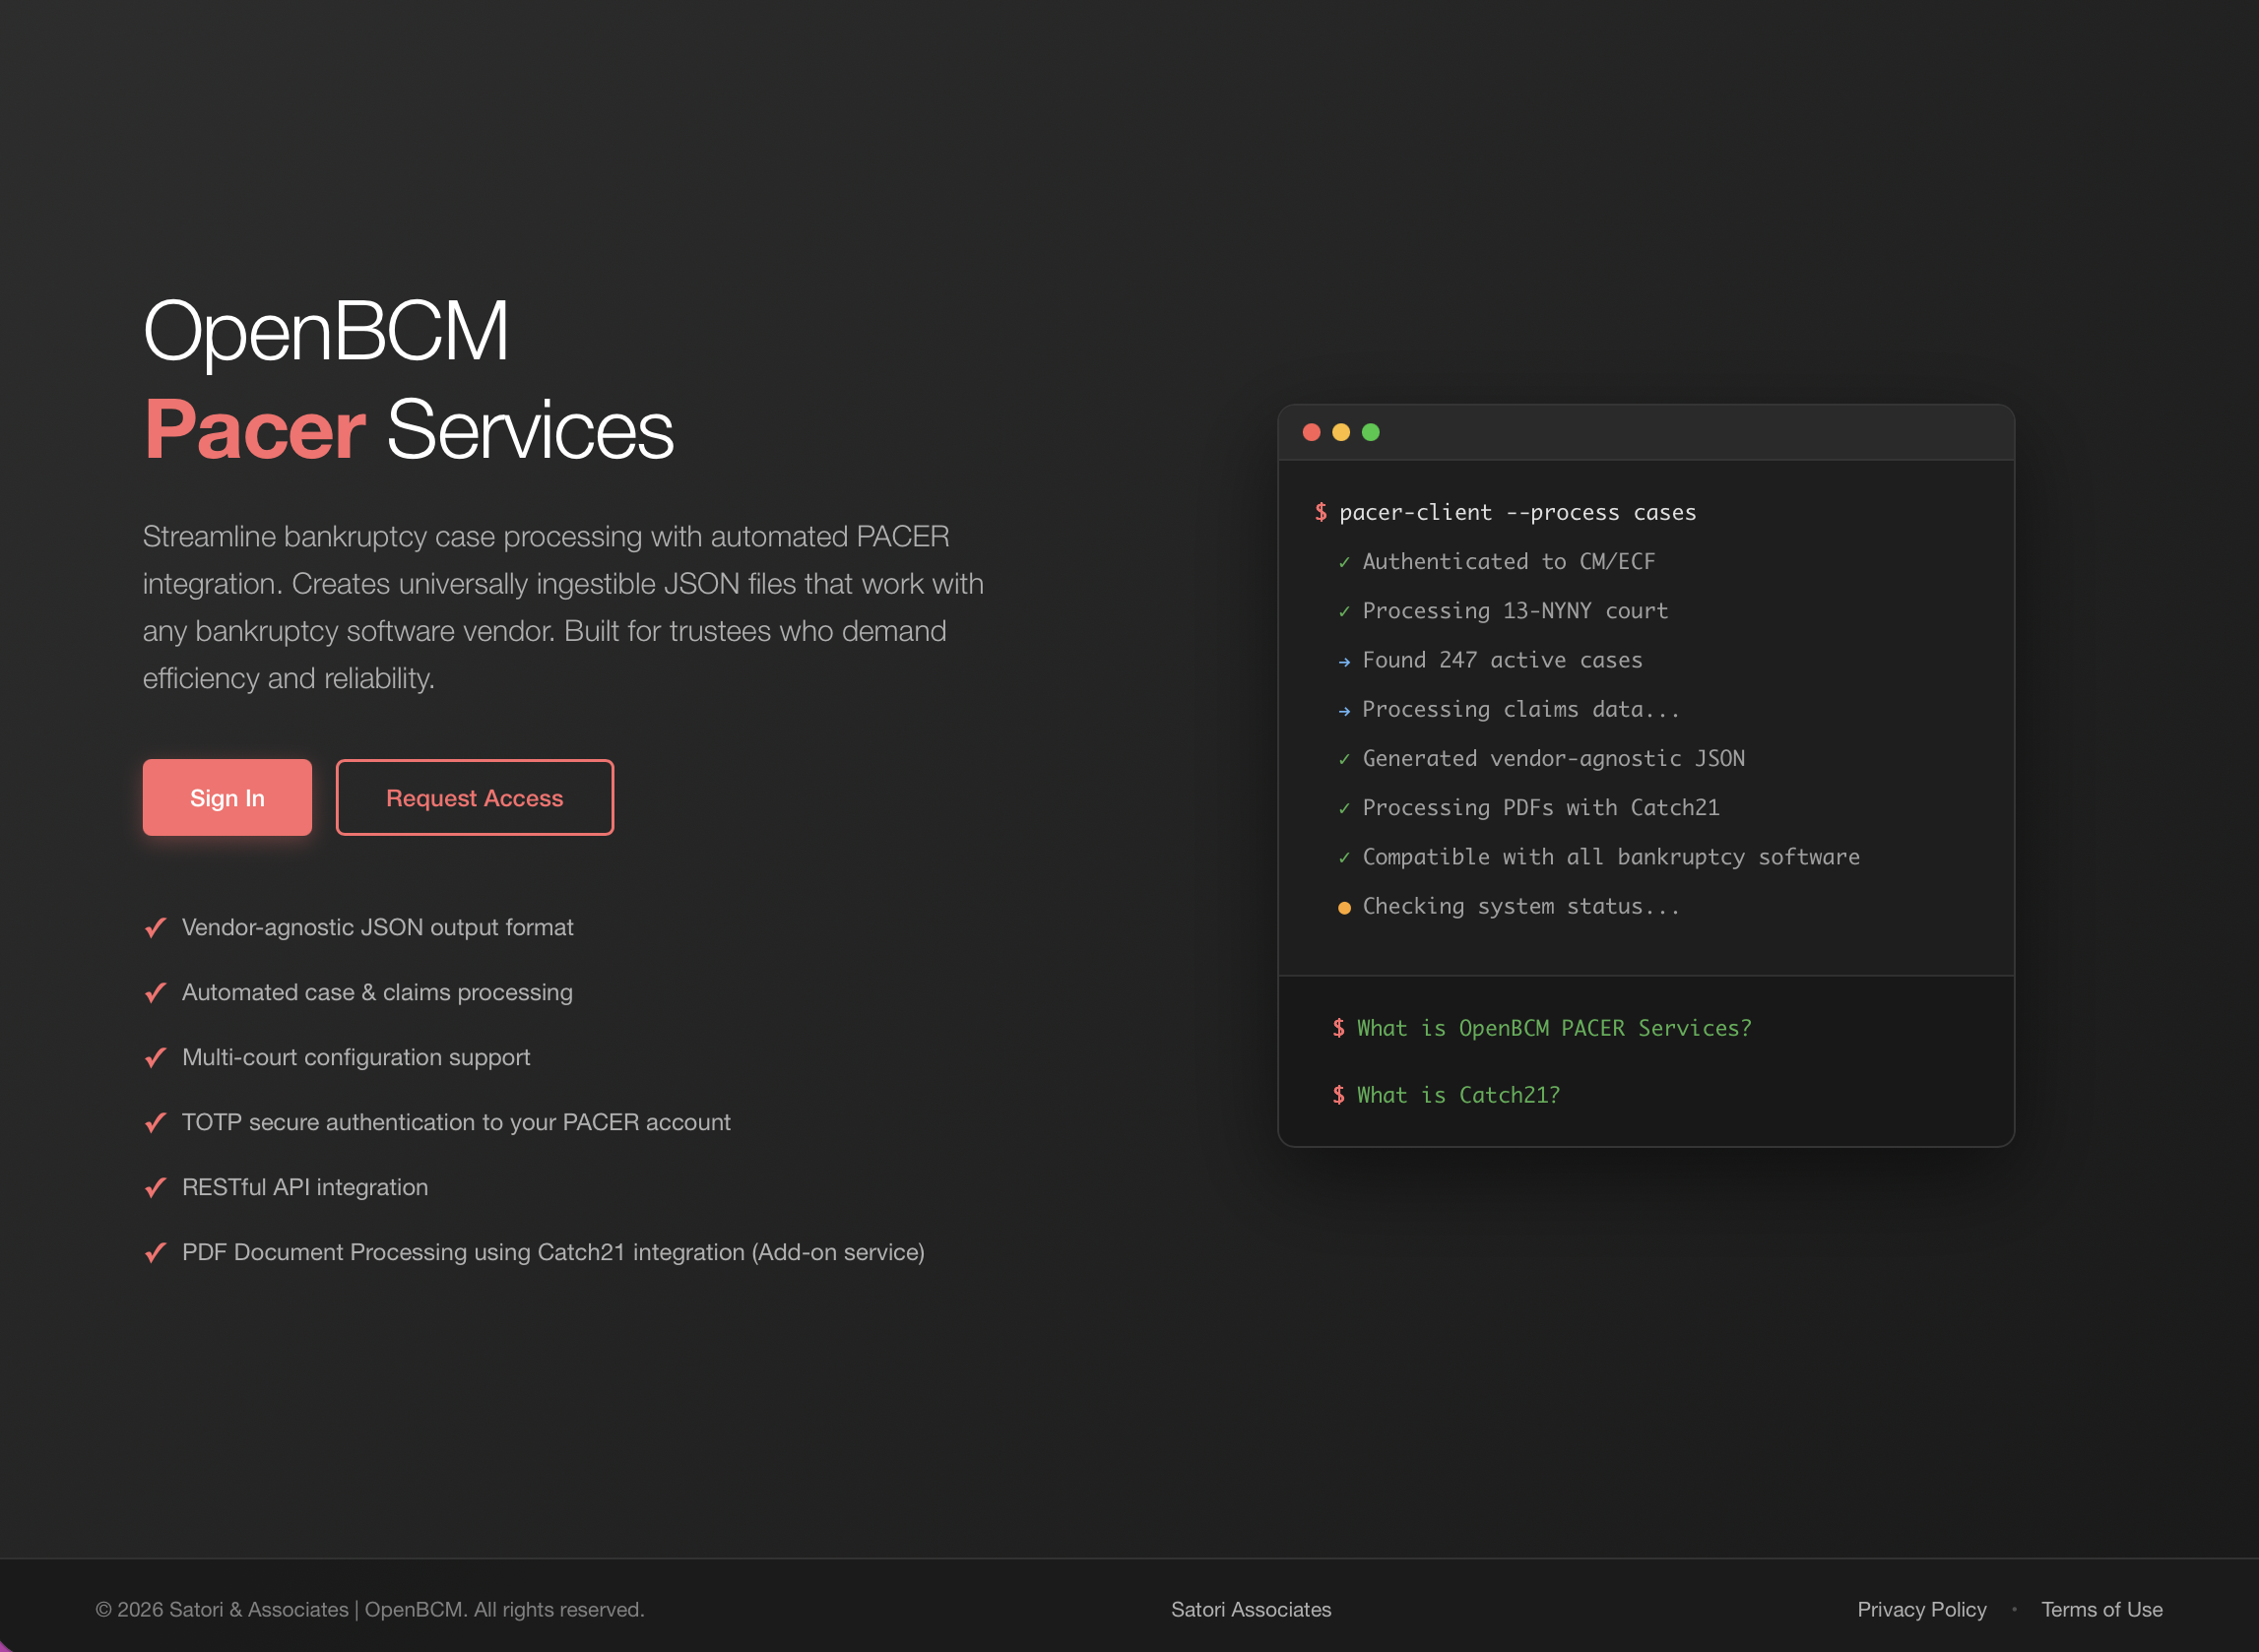Click the checkmark beside TOTP secure authentication
2259x1652 pixels.
coord(155,1123)
